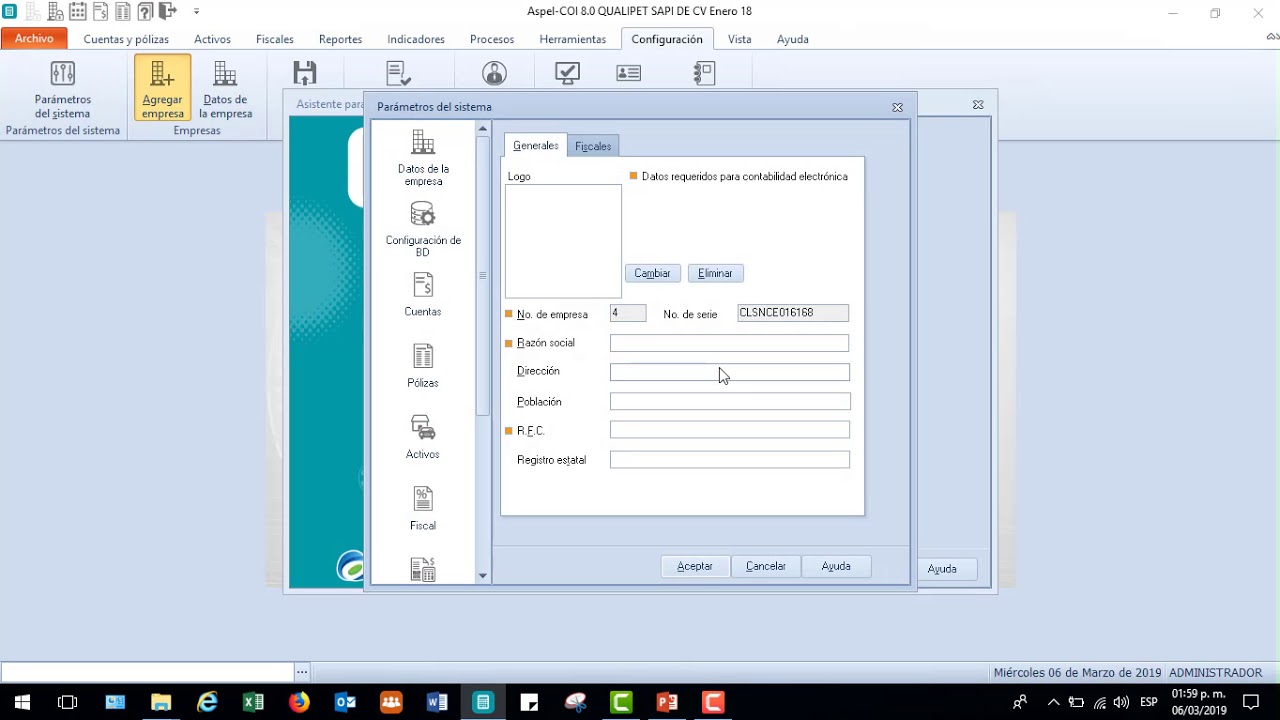Click the Población input field
The height and width of the screenshot is (720, 1280).
[x=730, y=401]
